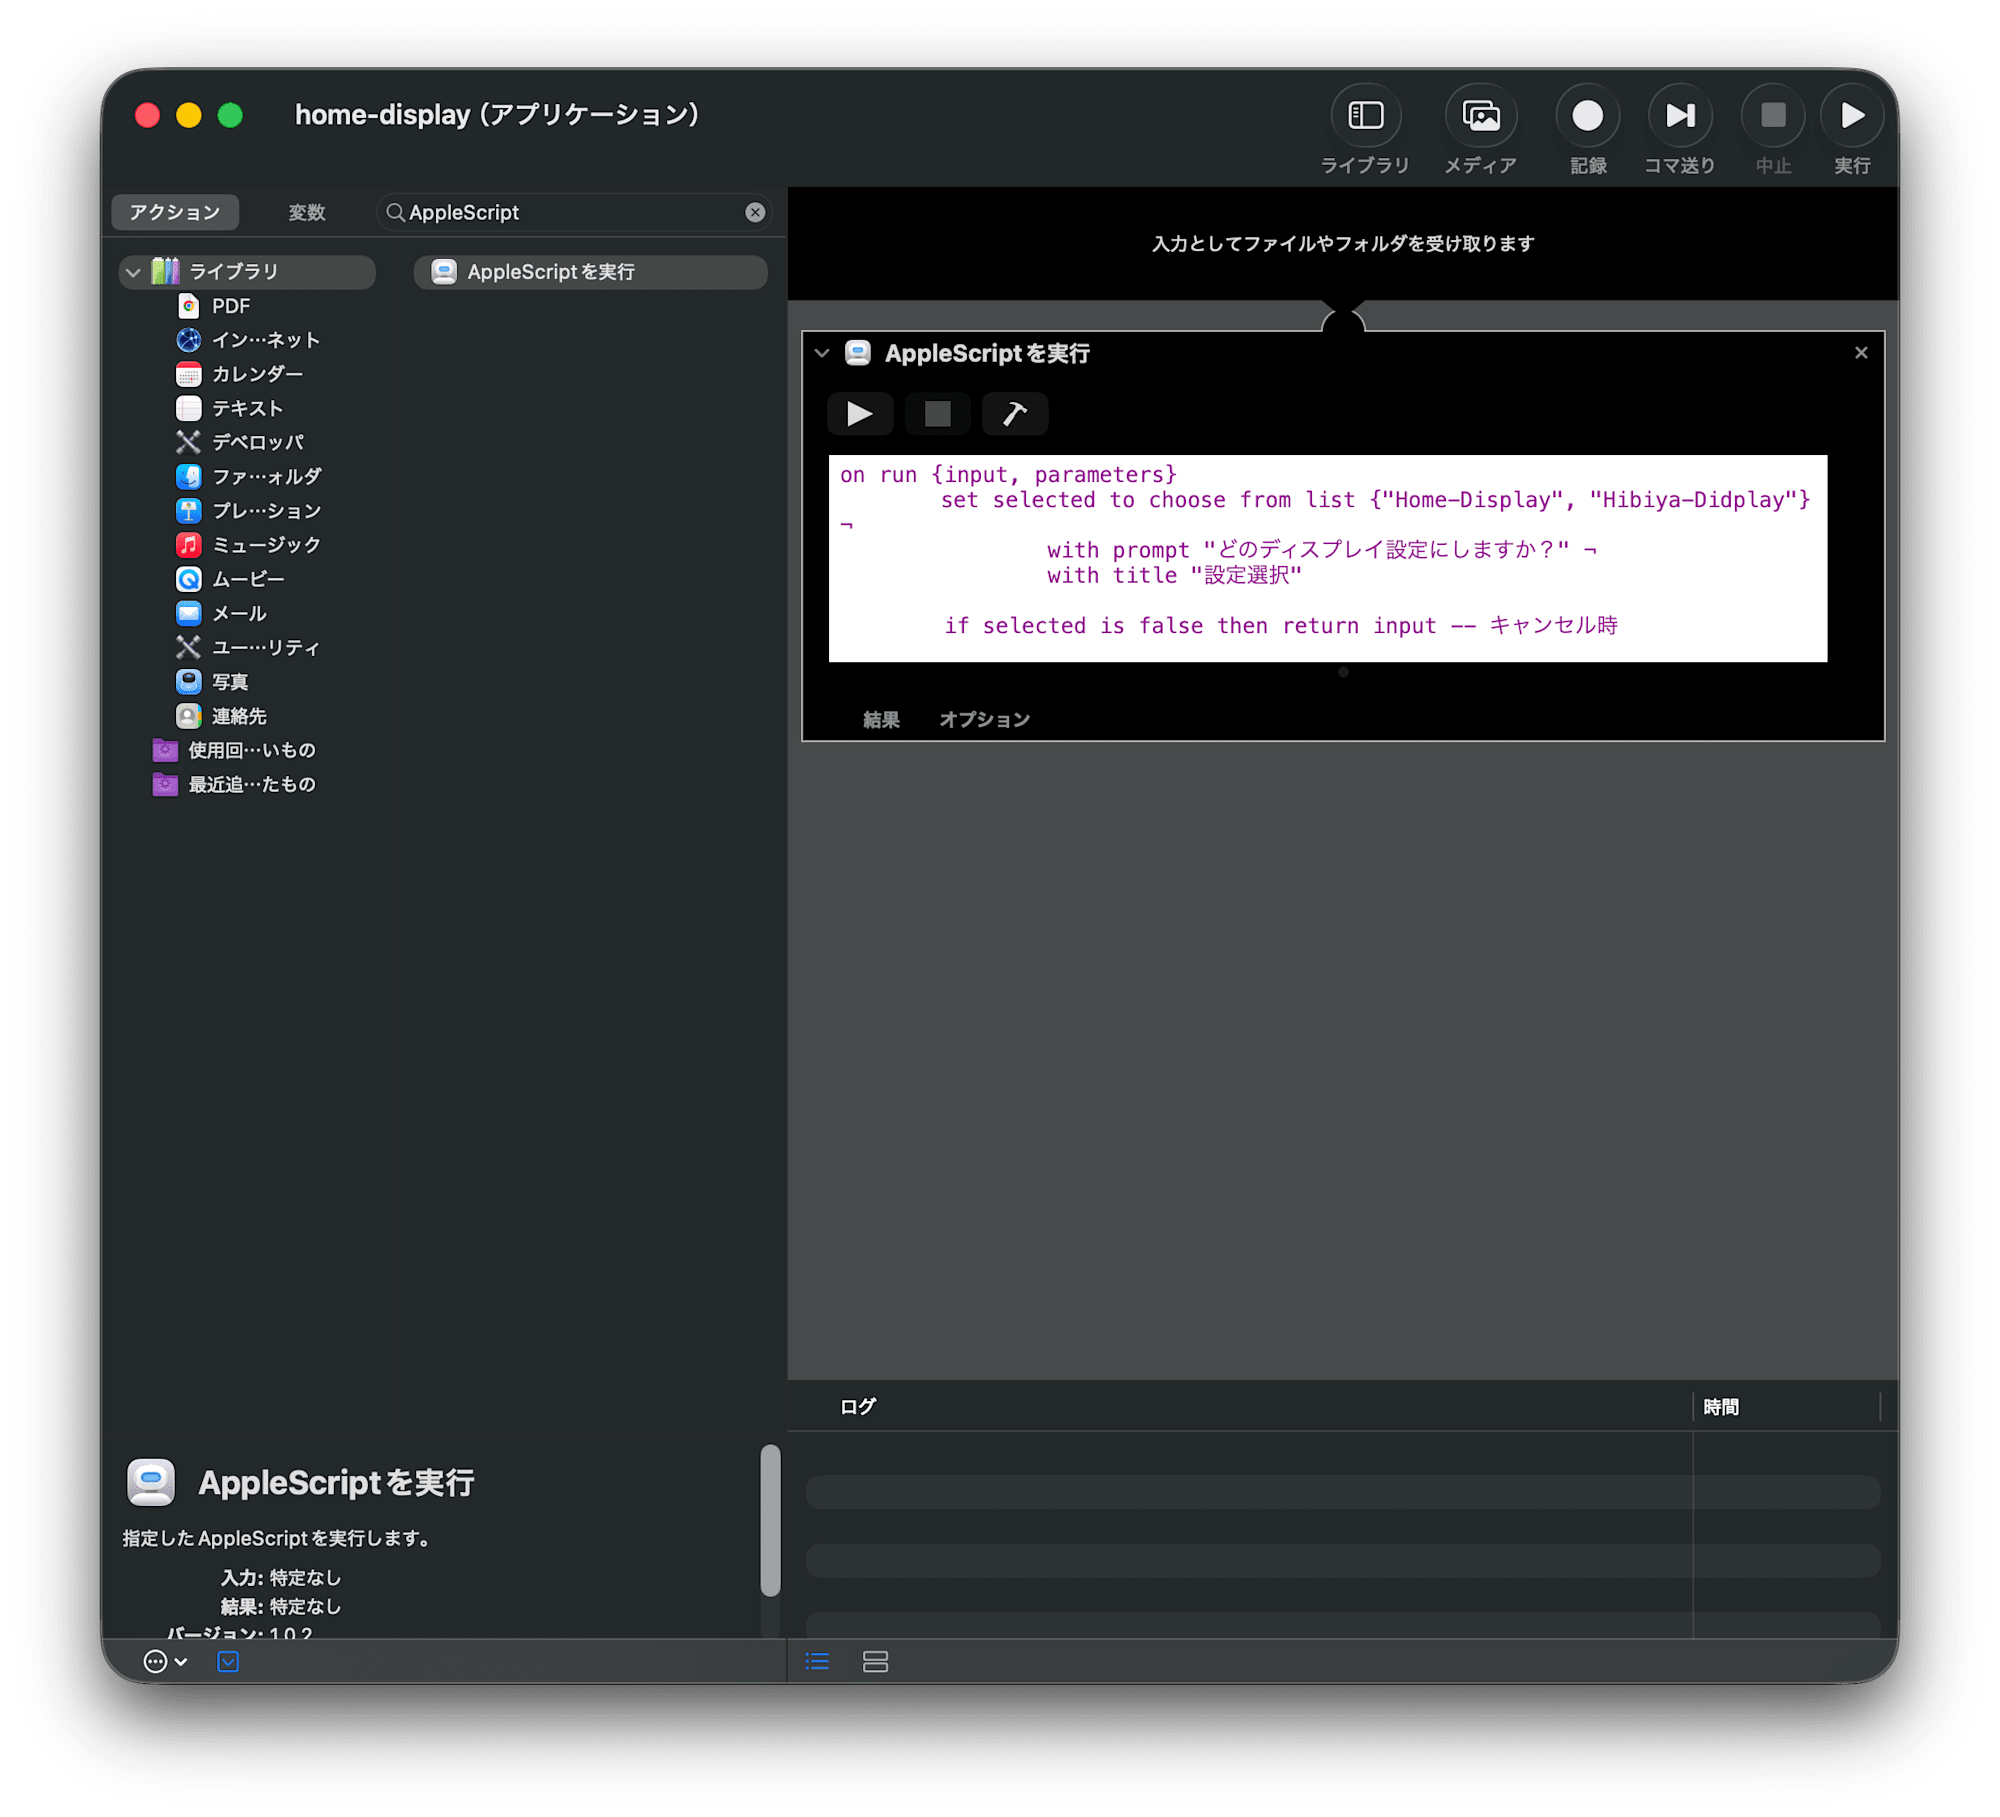Compile script with the hammer icon
The width and height of the screenshot is (2000, 1817).
1014,414
